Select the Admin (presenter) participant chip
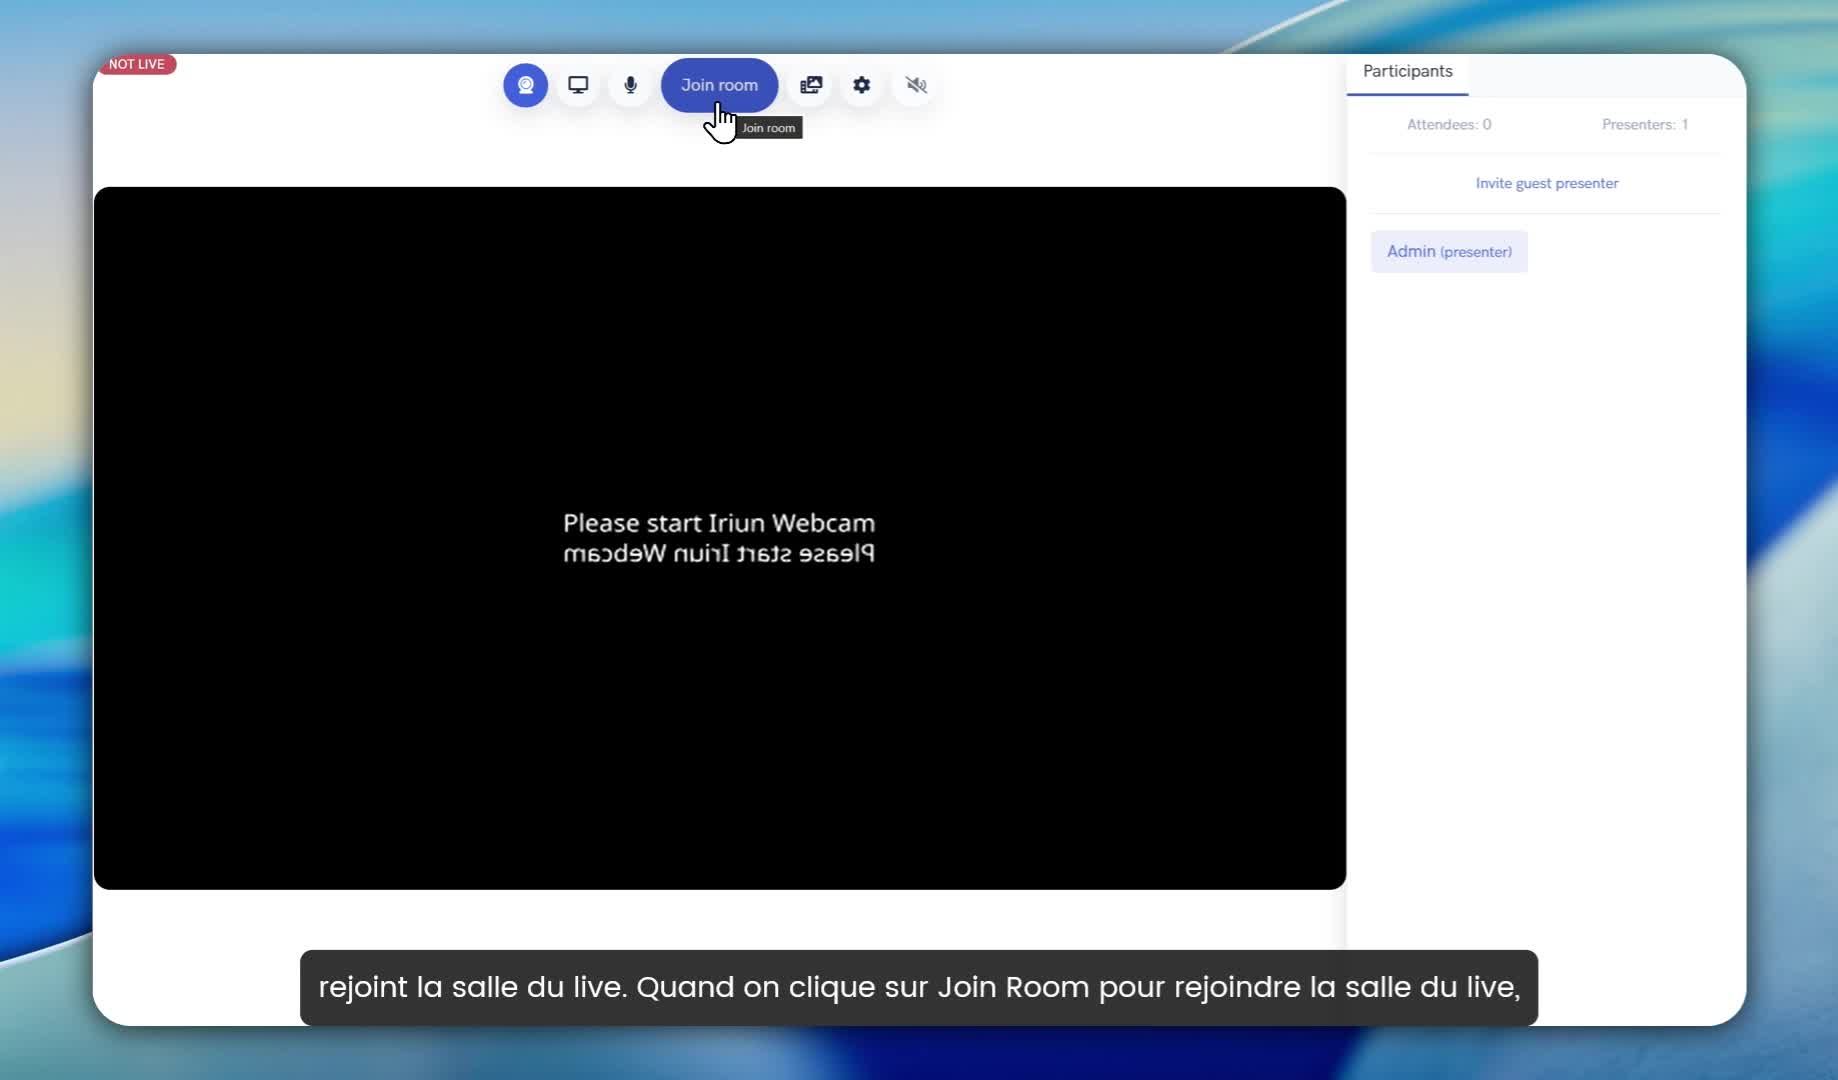The image size is (1838, 1080). (x=1449, y=252)
